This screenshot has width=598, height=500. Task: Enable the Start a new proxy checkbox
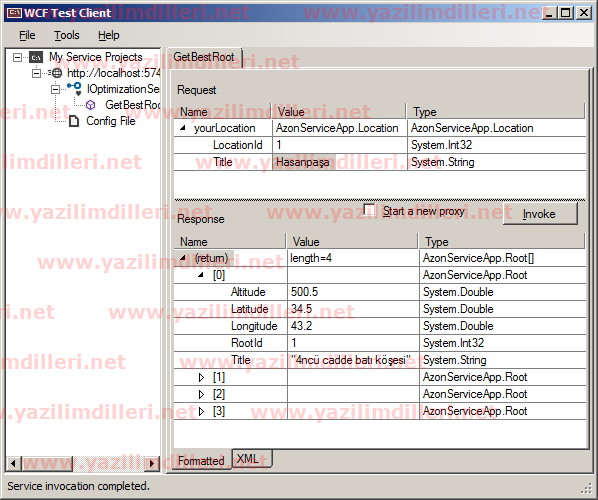[369, 210]
